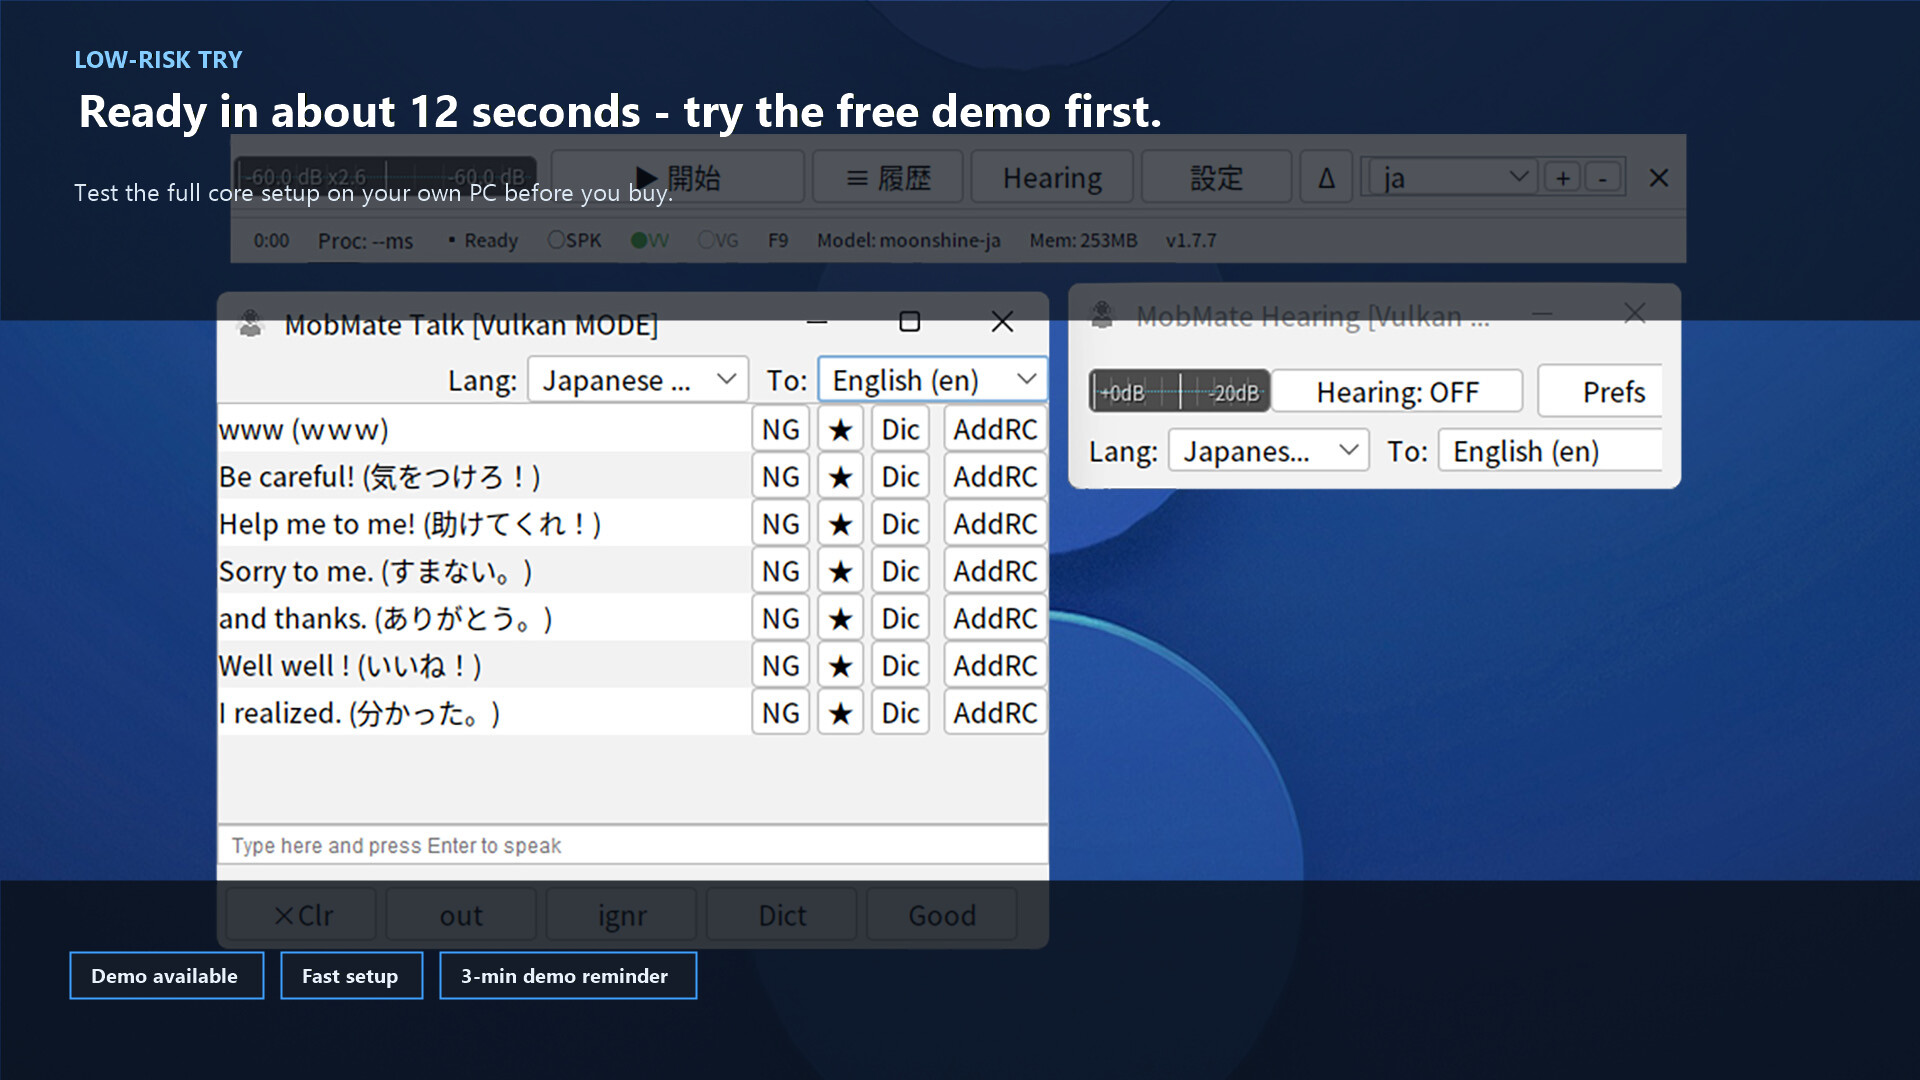
Task: Toggle the Hearing: OFF button
Action: point(1396,392)
